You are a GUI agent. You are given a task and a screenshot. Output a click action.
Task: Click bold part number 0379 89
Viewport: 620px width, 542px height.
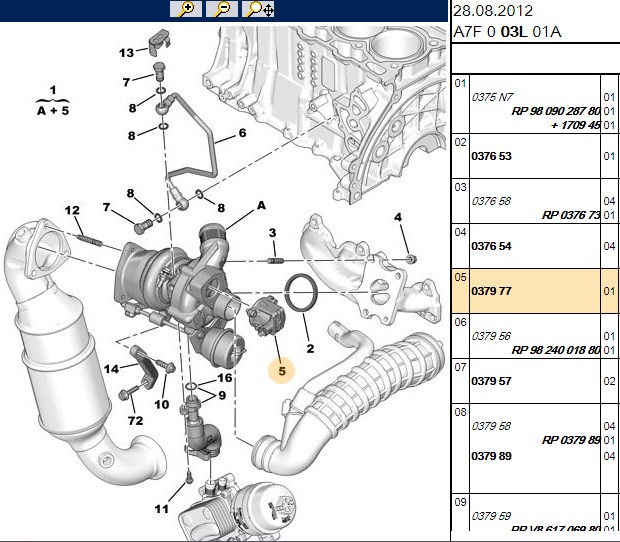click(491, 456)
